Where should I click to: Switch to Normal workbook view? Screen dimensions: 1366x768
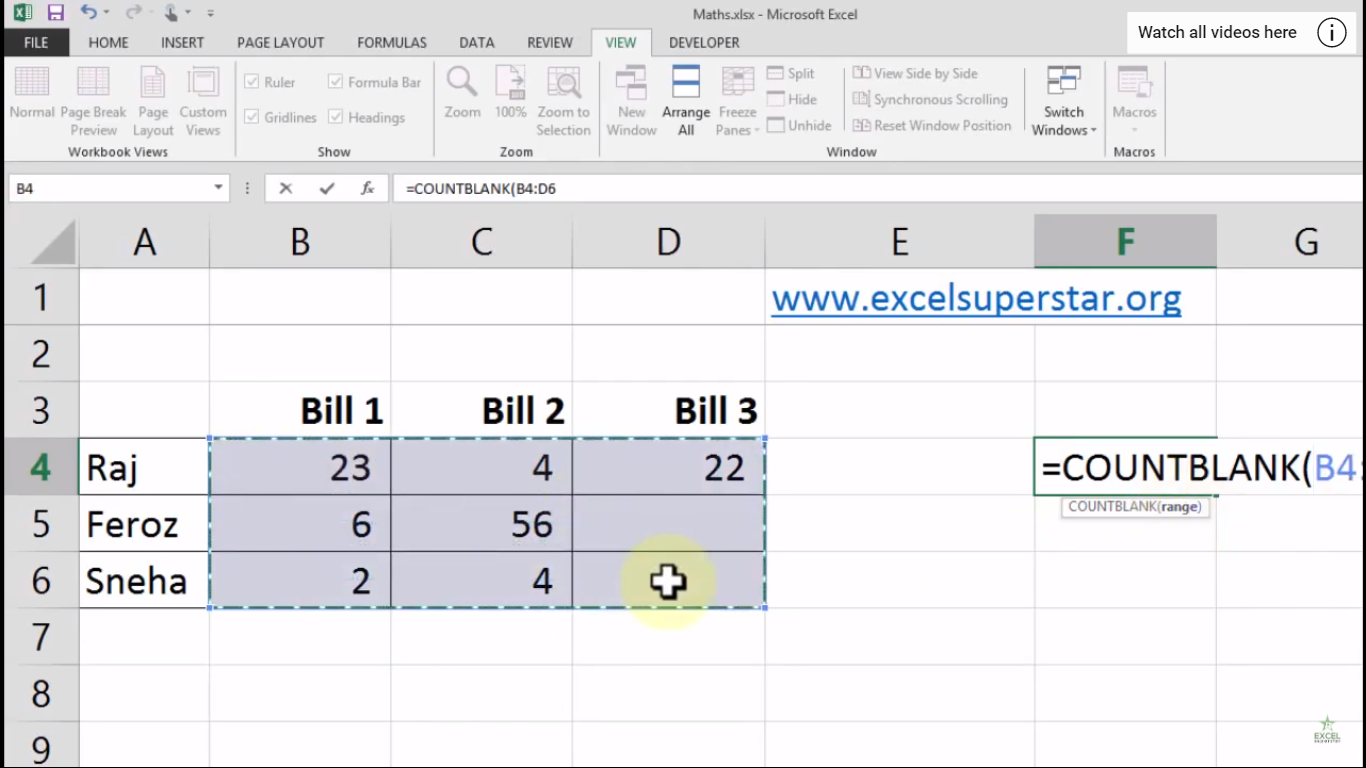[x=32, y=93]
